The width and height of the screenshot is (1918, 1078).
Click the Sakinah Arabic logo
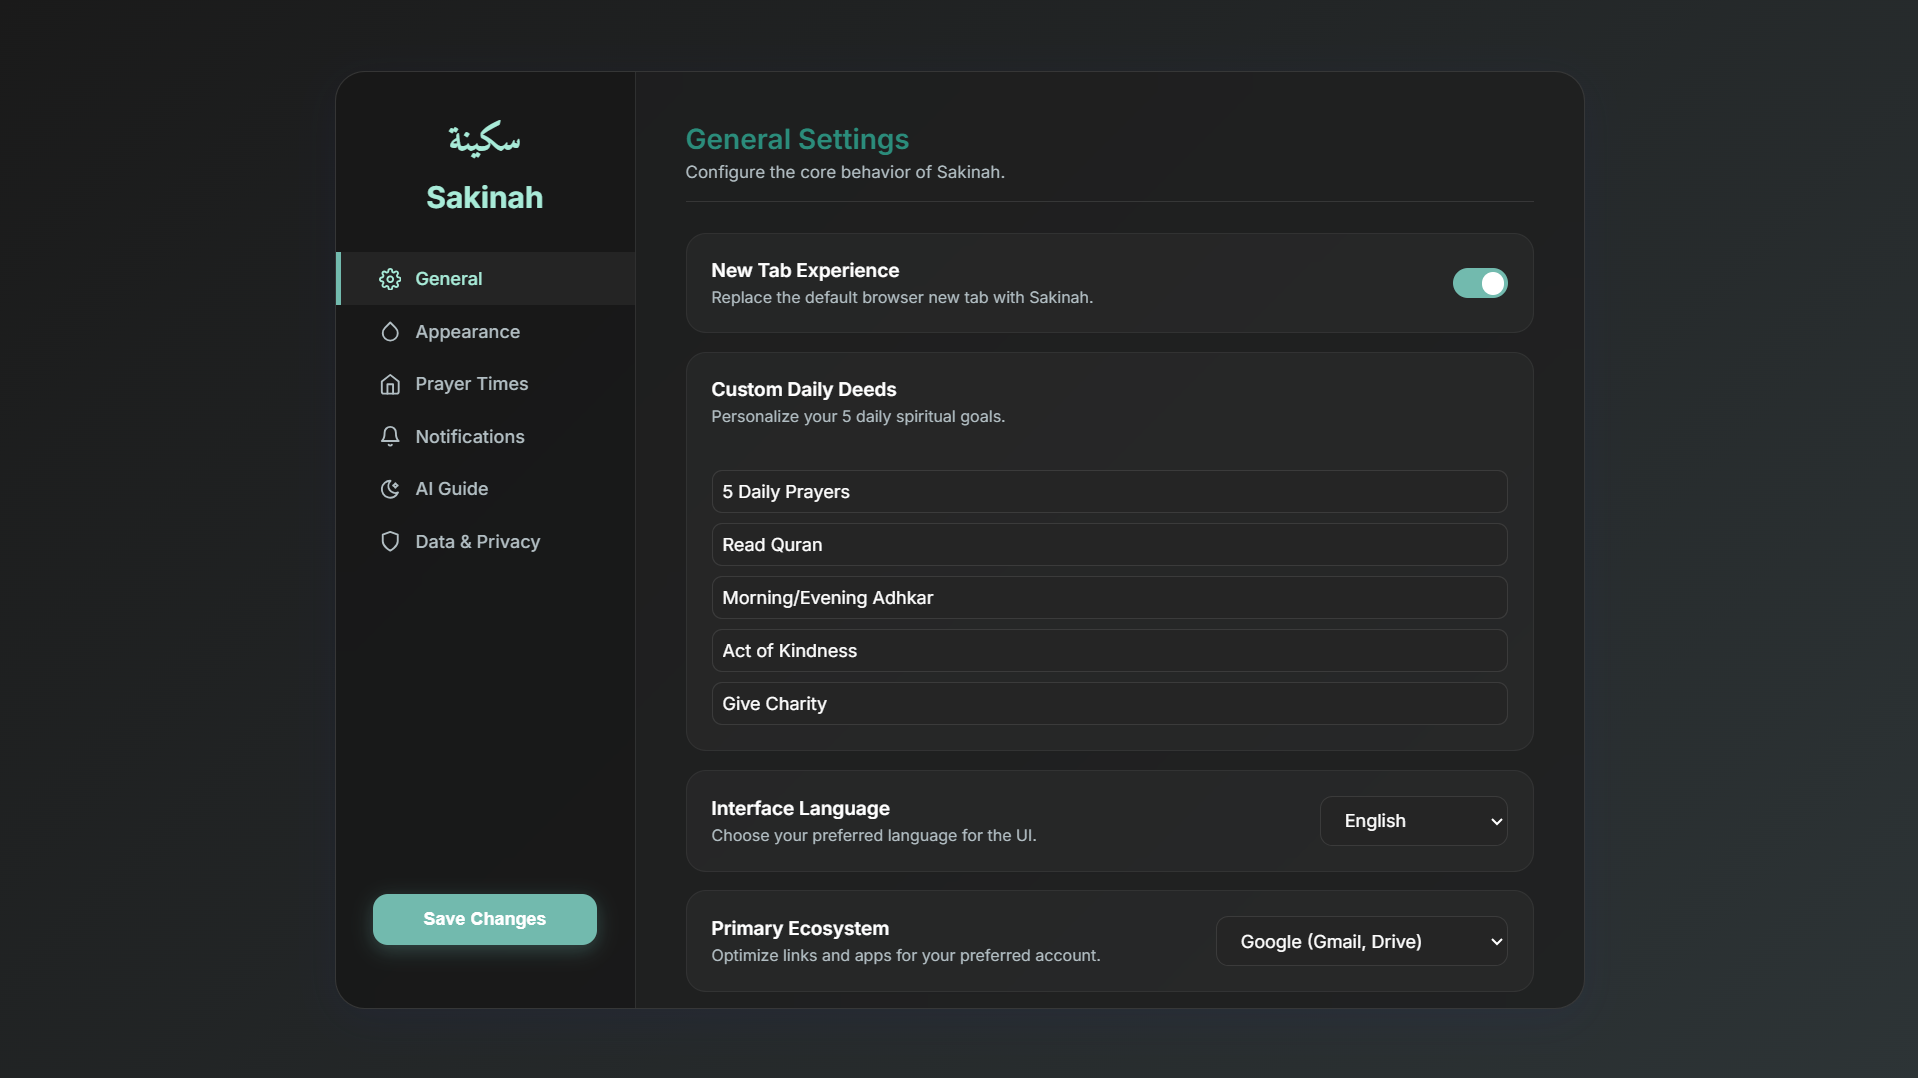pos(485,138)
